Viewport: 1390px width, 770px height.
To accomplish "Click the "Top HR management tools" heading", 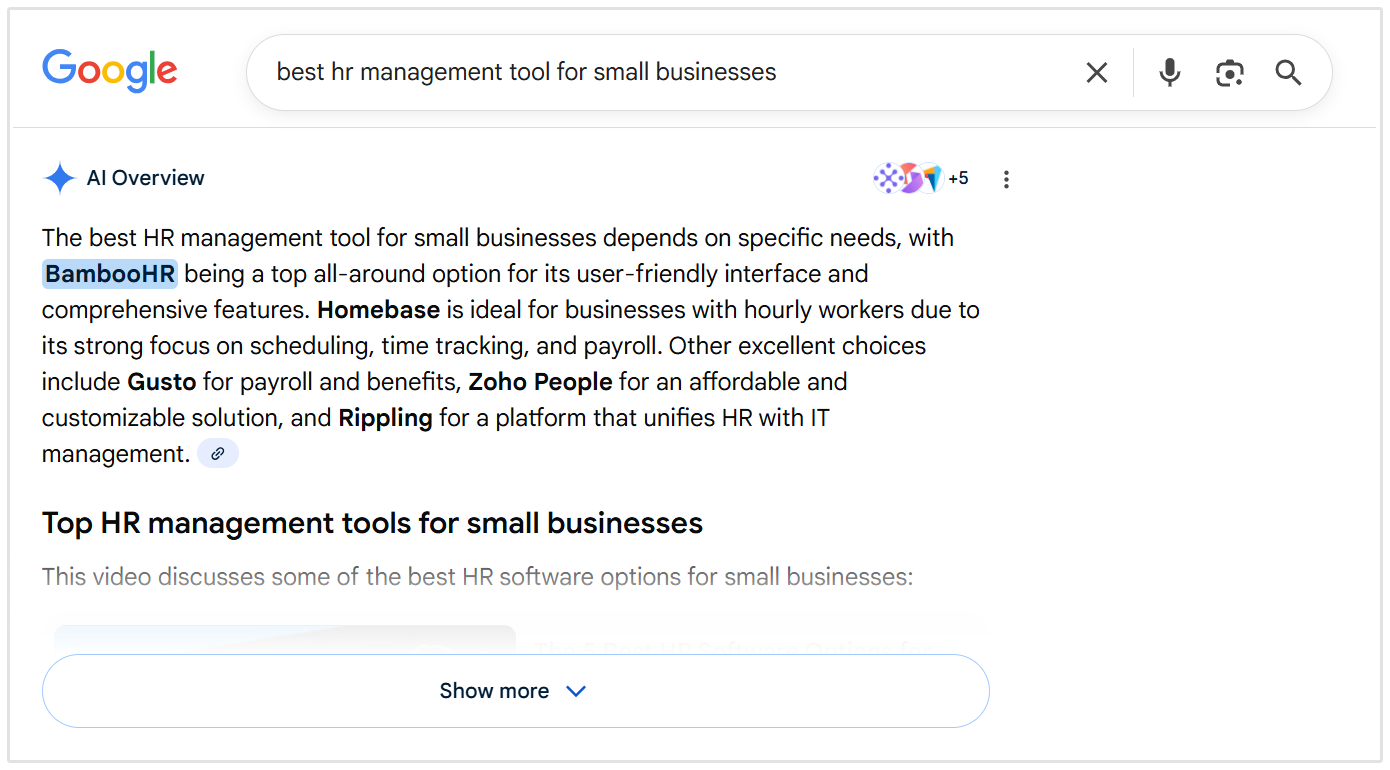I will tap(372, 523).
